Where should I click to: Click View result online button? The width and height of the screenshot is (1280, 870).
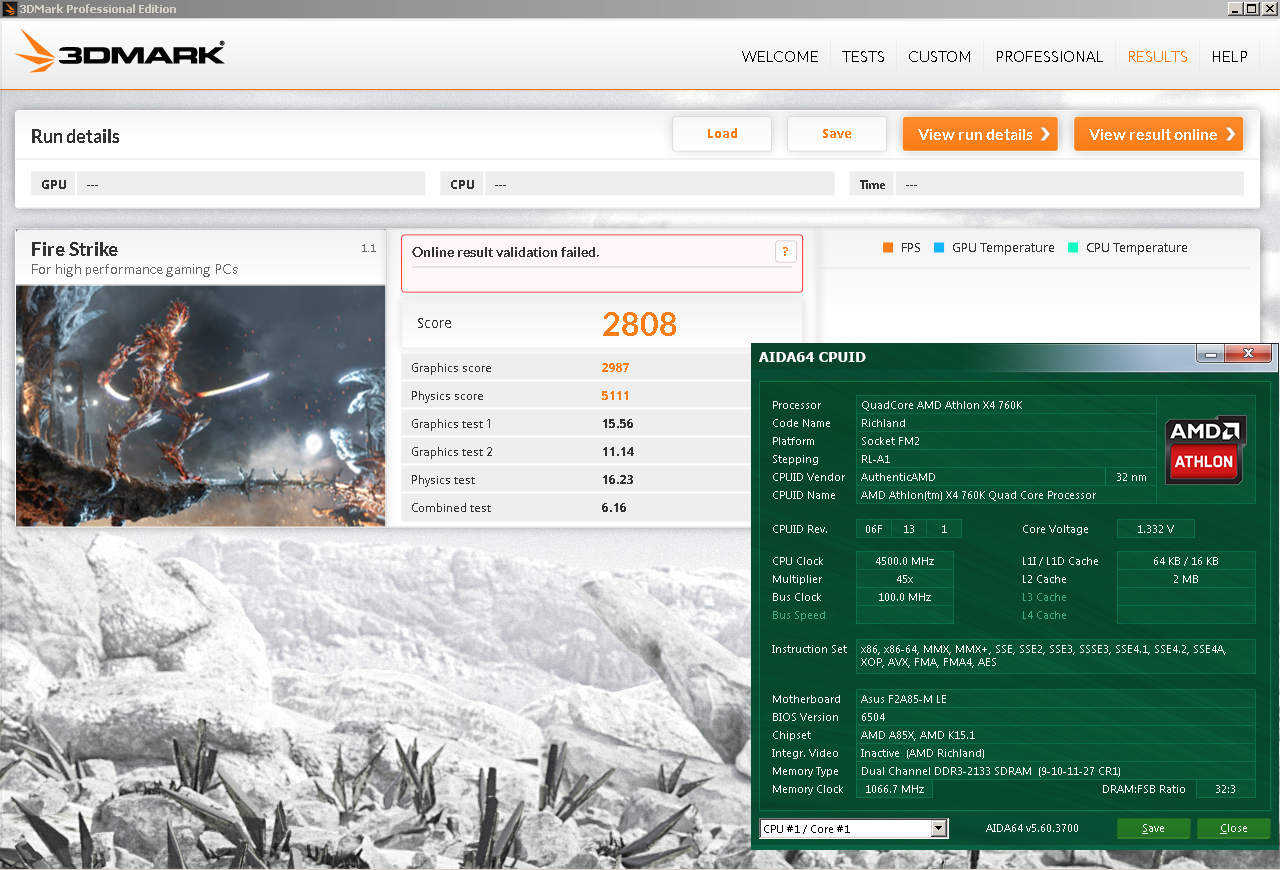coord(1158,134)
